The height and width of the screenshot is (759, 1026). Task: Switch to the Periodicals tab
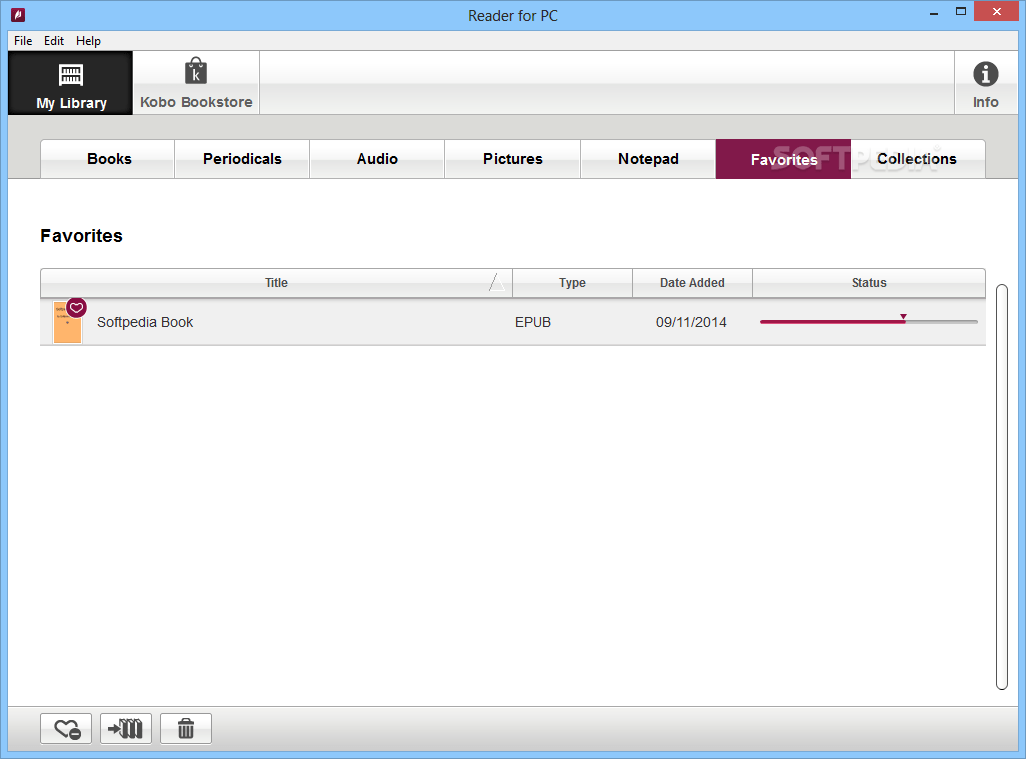242,159
